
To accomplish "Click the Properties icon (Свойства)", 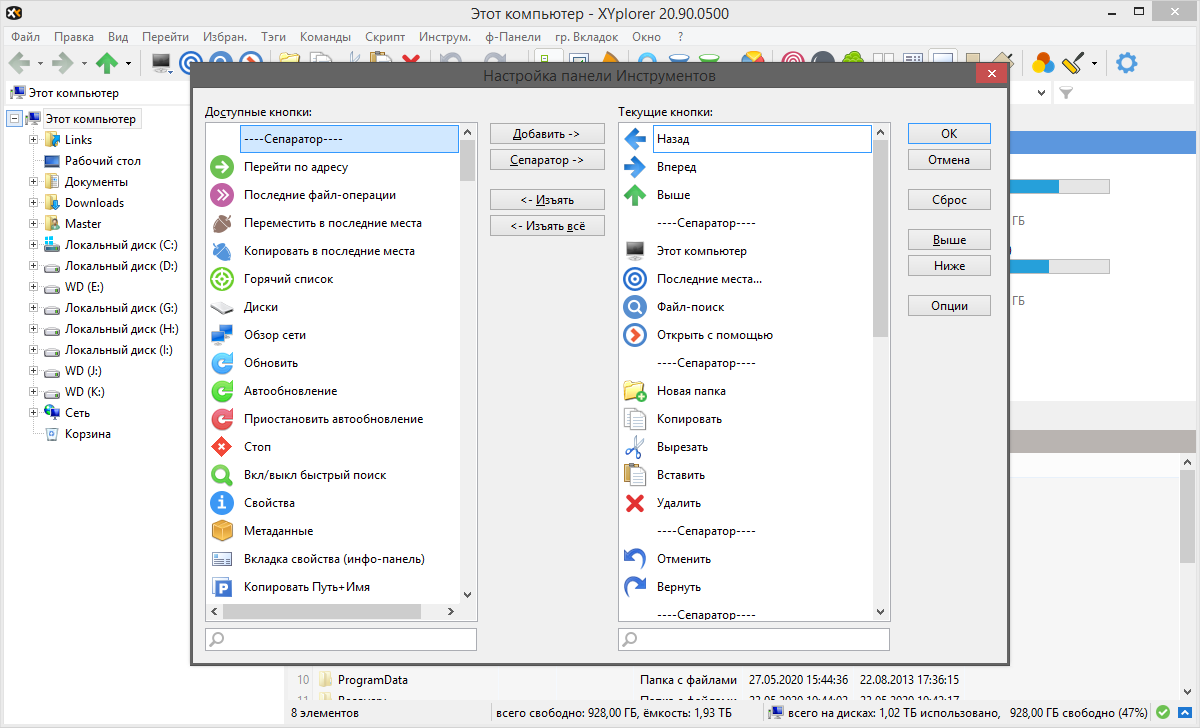I will coord(222,503).
